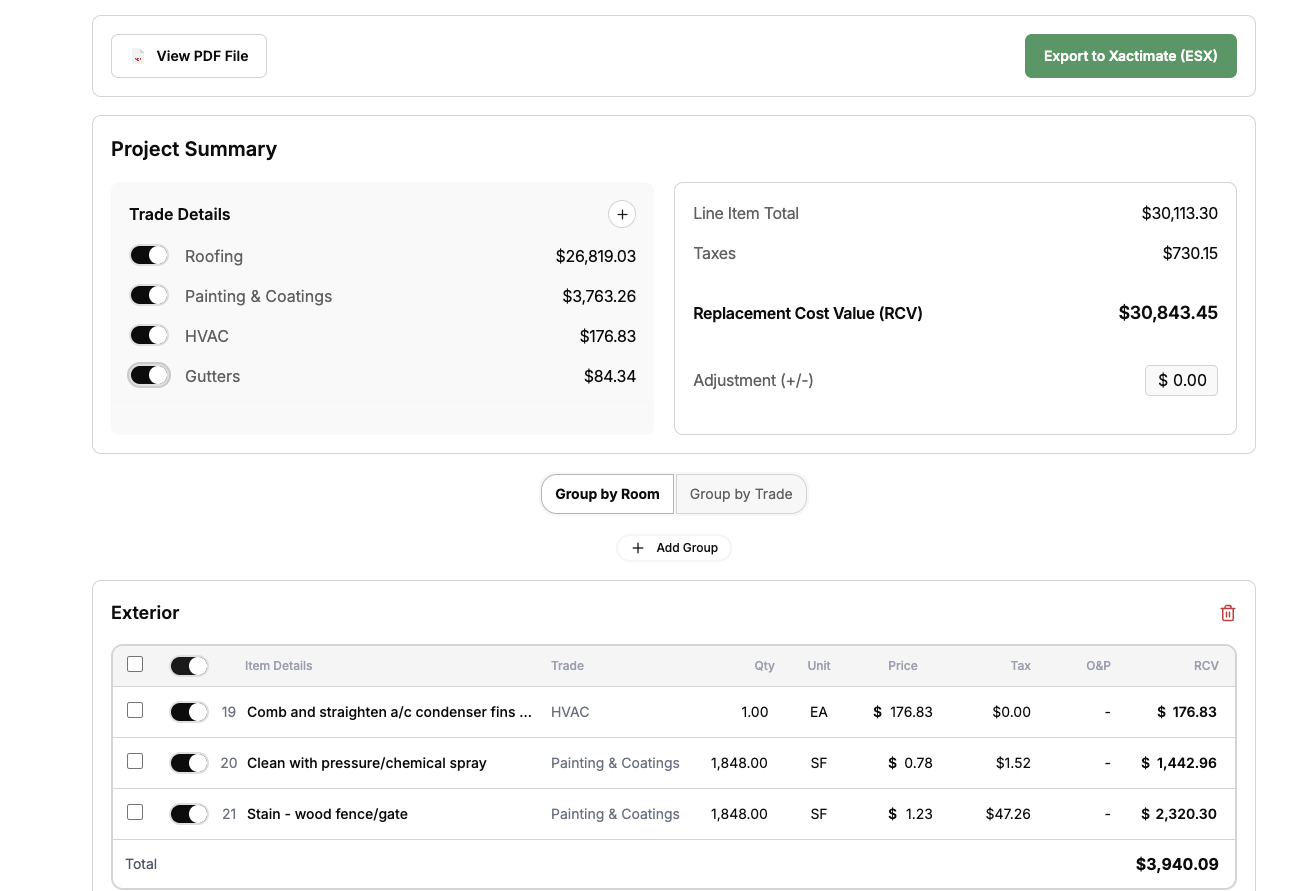
Task: Open the View PDF File button
Action: click(189, 56)
